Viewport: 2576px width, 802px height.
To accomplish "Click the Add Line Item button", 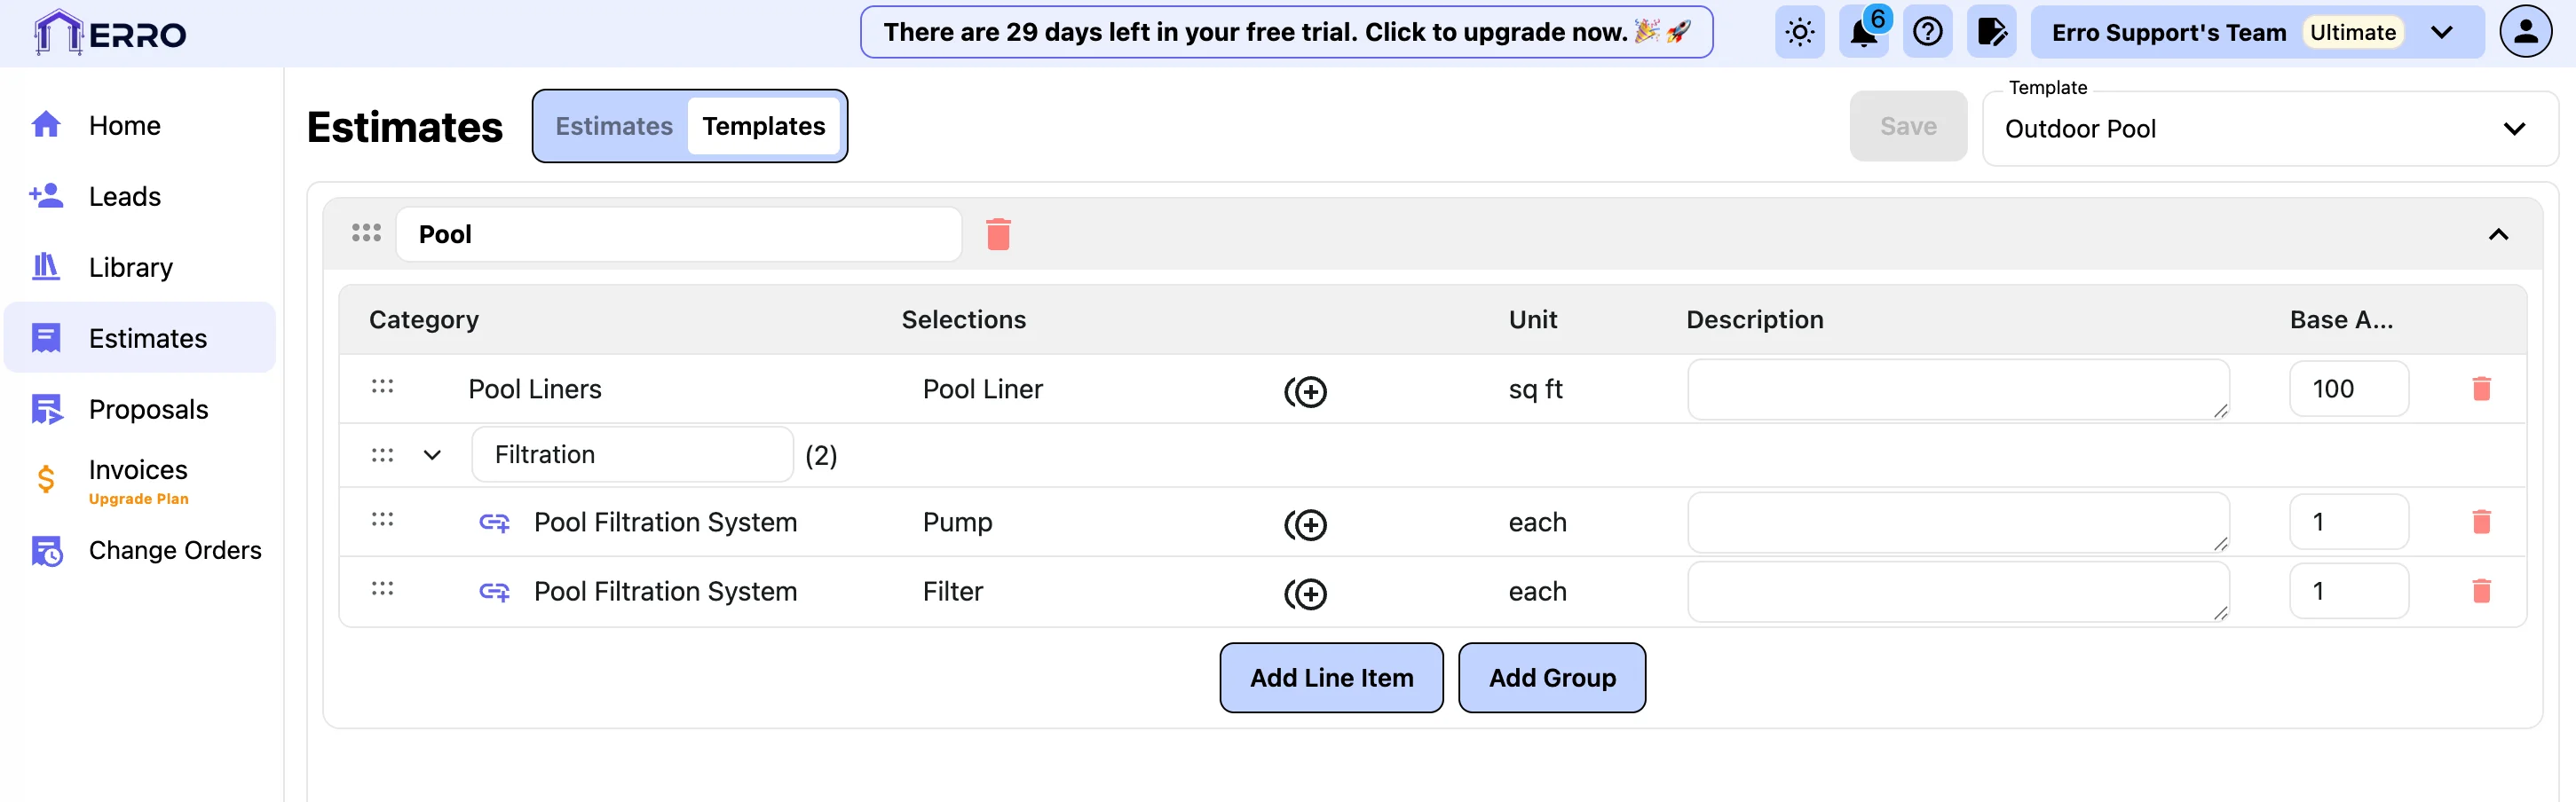I will pyautogui.click(x=1331, y=678).
